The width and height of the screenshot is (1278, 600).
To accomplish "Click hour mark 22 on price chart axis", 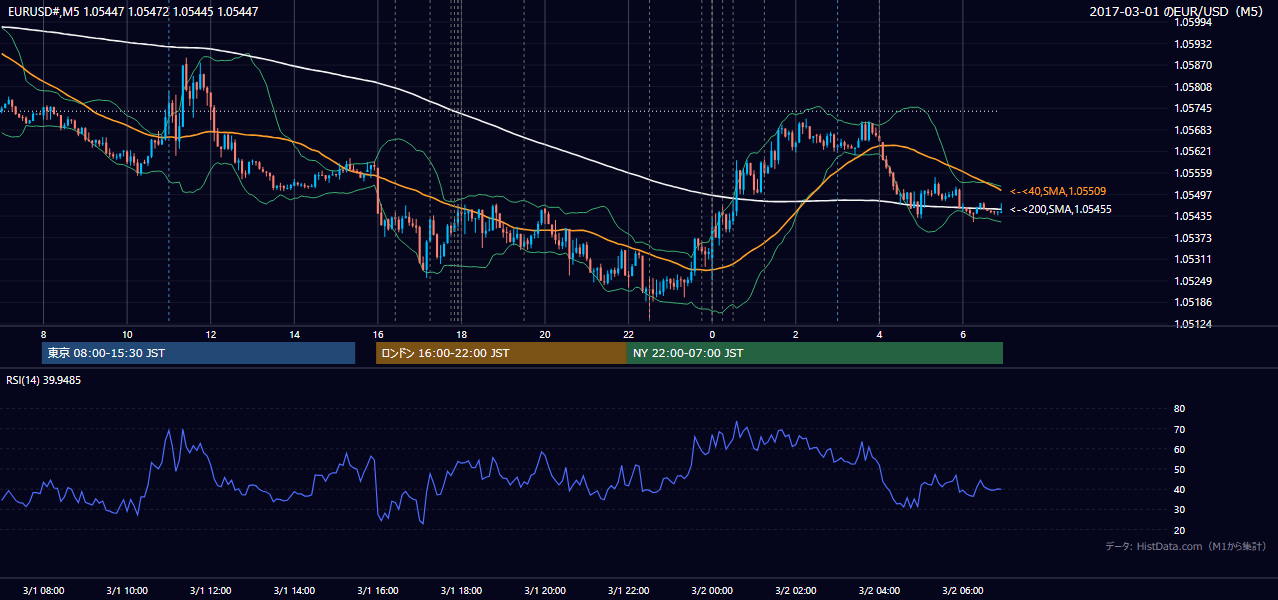I will click(628, 335).
